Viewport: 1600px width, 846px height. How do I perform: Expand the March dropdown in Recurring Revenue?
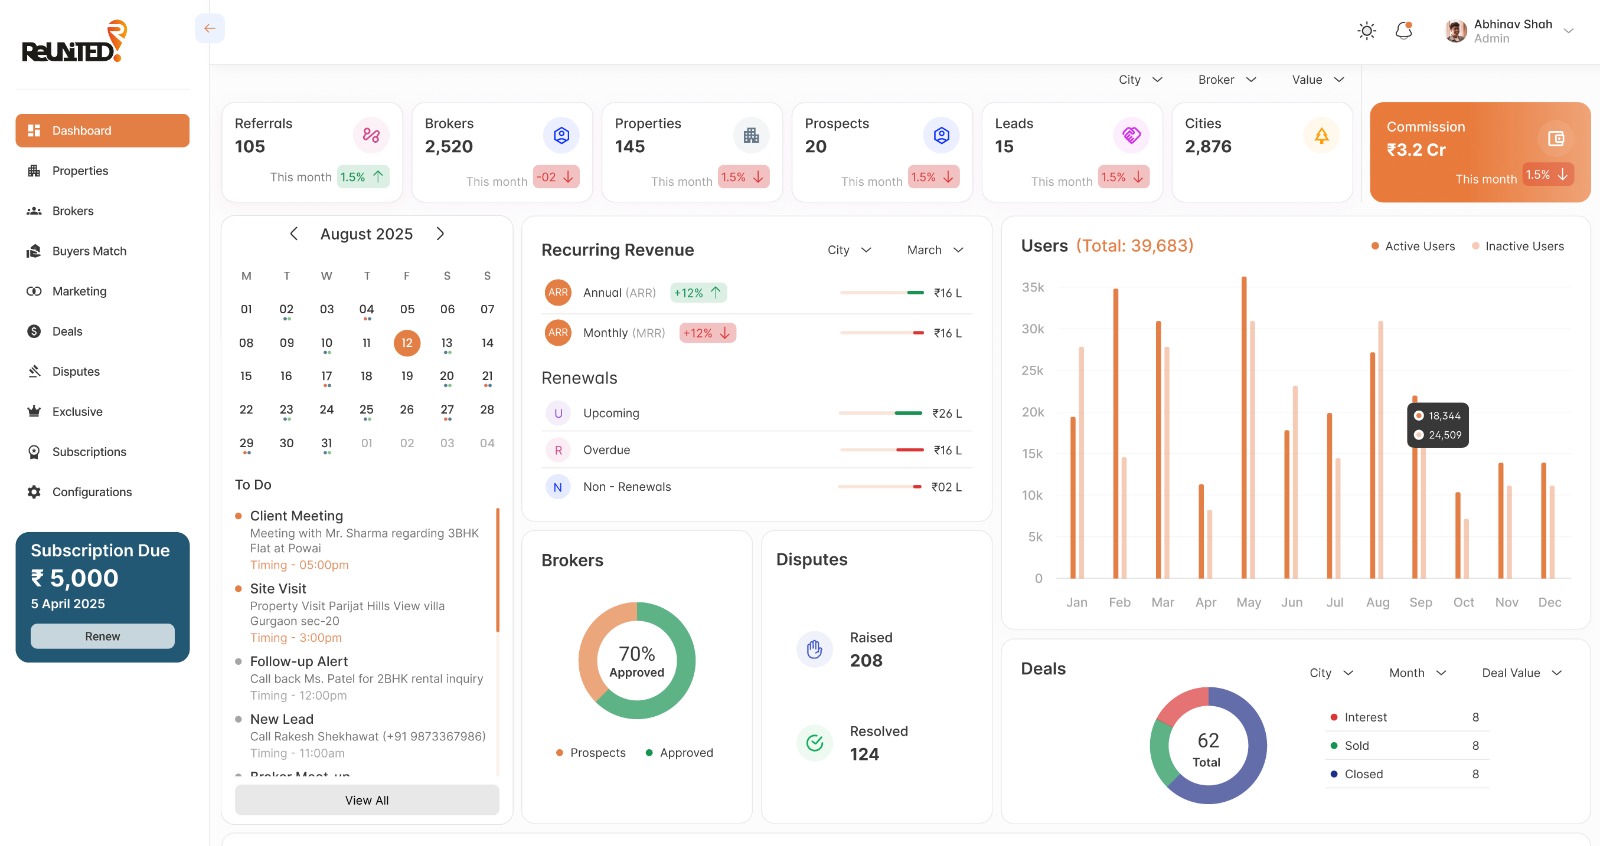(935, 250)
